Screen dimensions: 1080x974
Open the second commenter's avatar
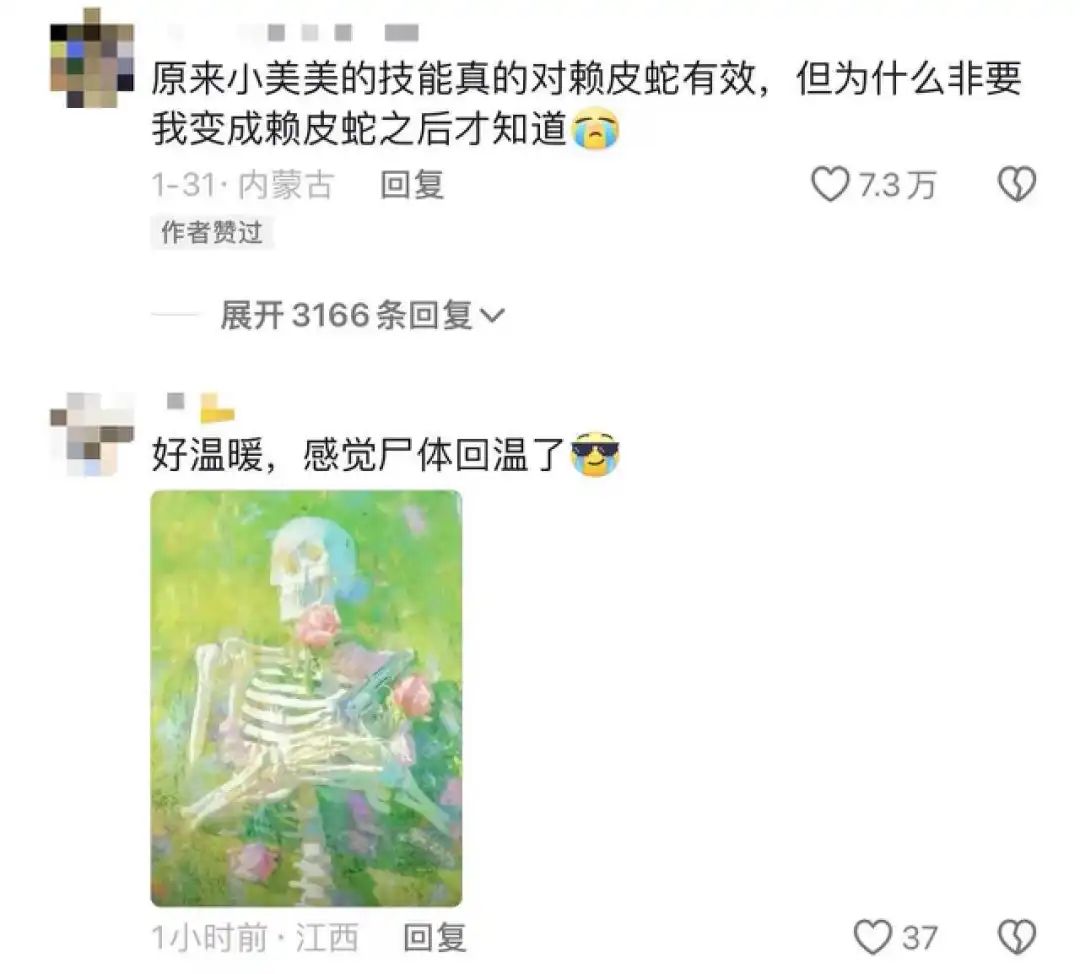tap(92, 435)
